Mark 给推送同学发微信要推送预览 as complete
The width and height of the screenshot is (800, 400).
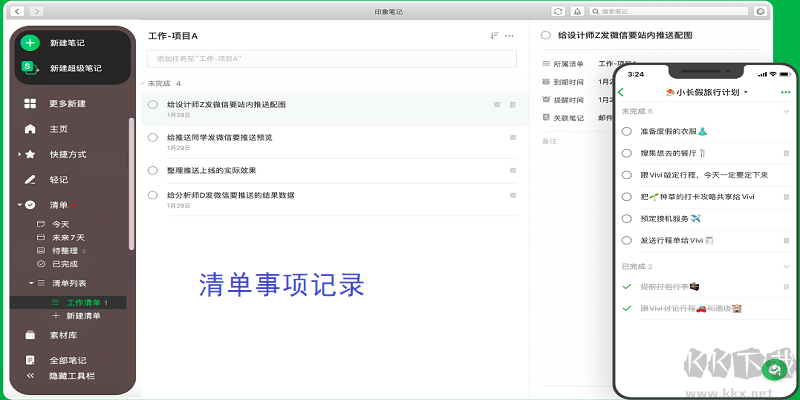pos(153,137)
